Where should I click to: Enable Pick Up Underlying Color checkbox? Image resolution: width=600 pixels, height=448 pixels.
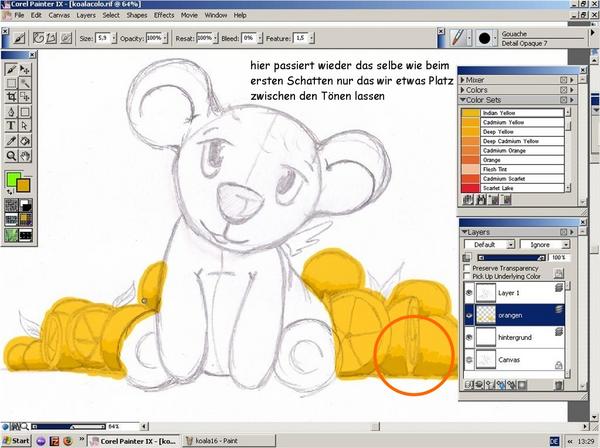point(466,276)
